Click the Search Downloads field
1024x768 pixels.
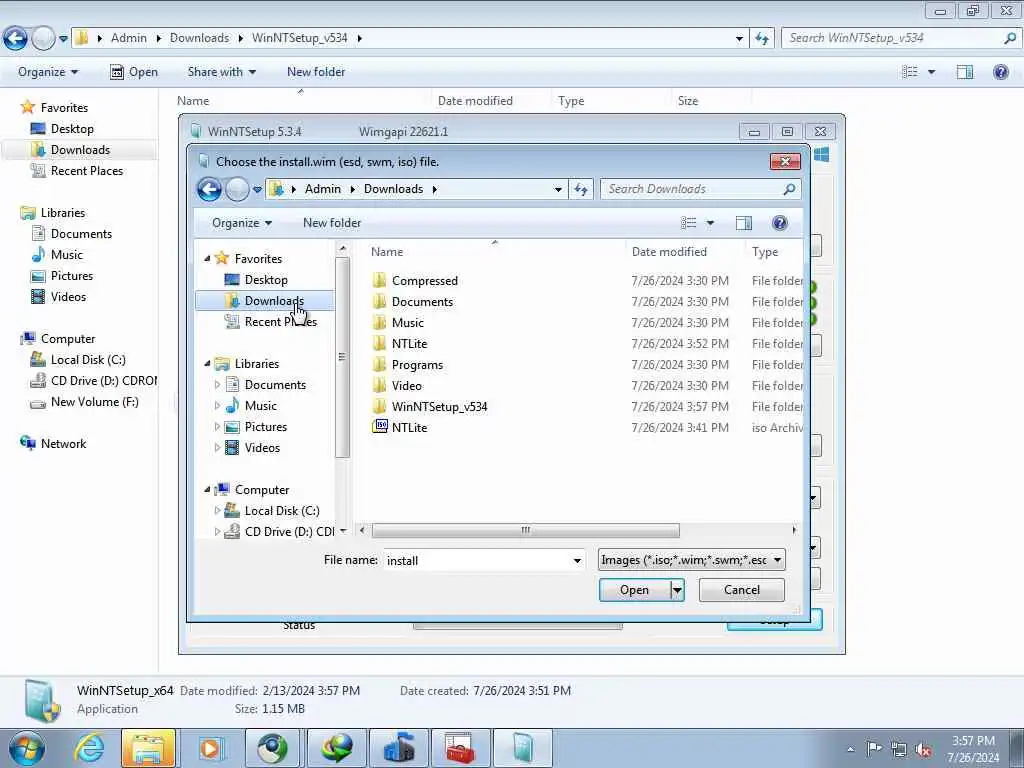point(692,189)
